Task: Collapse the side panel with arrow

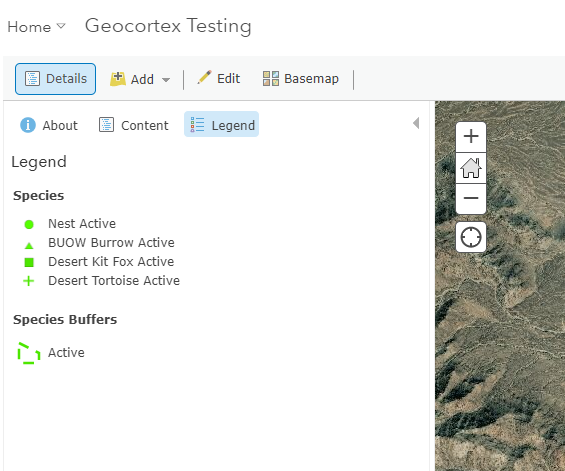Action: point(416,123)
